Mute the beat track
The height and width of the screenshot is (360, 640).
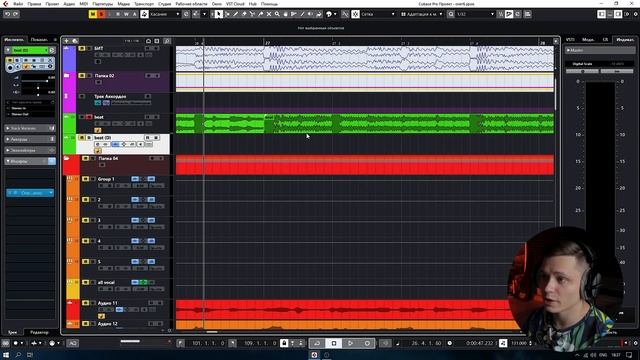[82, 117]
